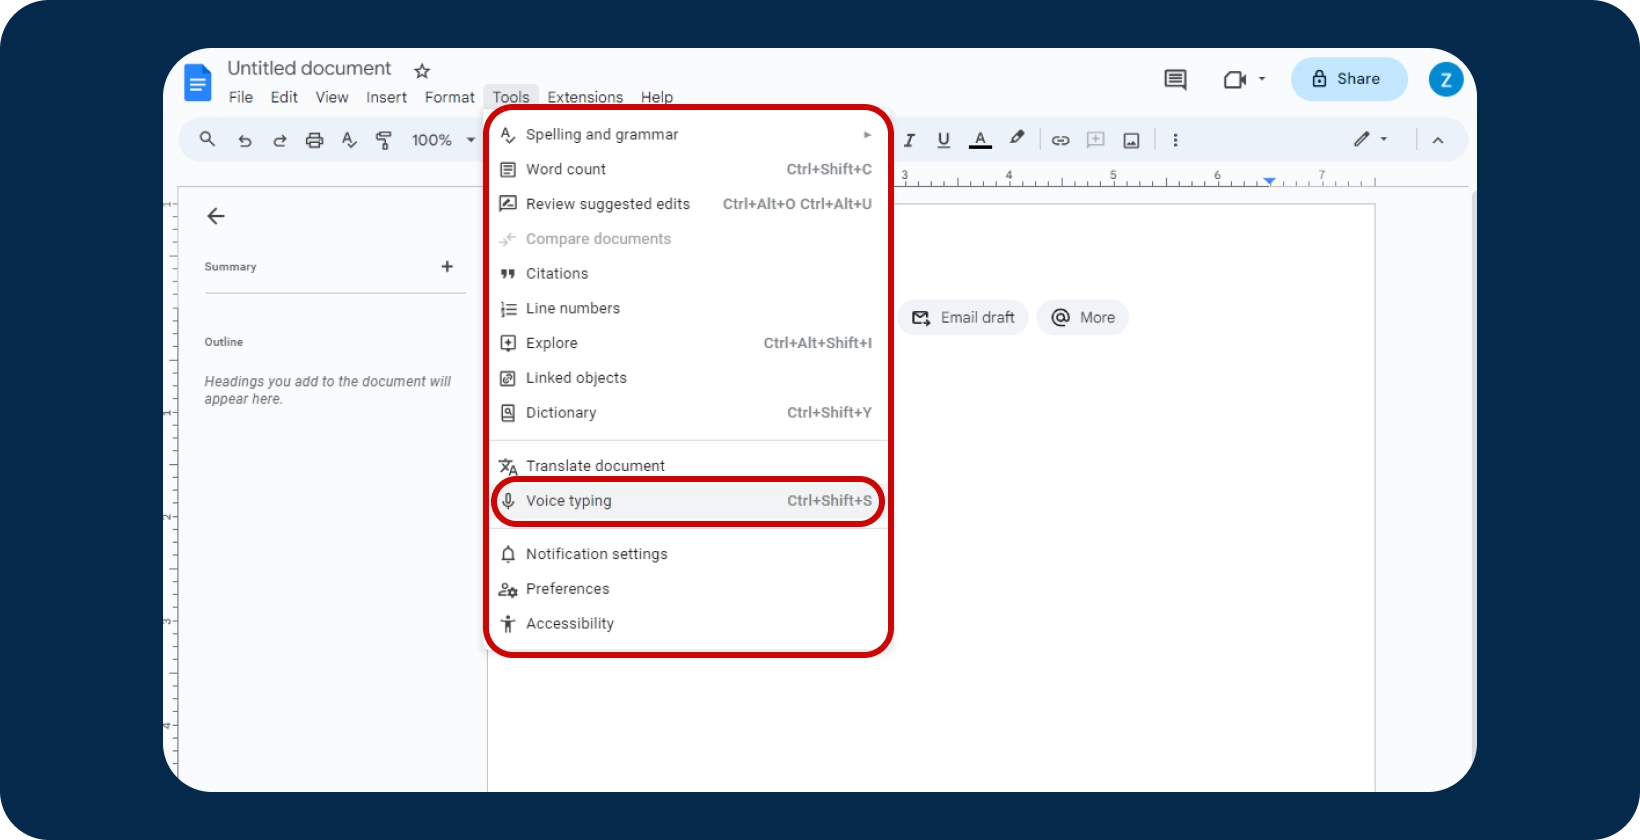Toggle underline formatting
This screenshot has width=1640, height=840.
click(x=943, y=140)
